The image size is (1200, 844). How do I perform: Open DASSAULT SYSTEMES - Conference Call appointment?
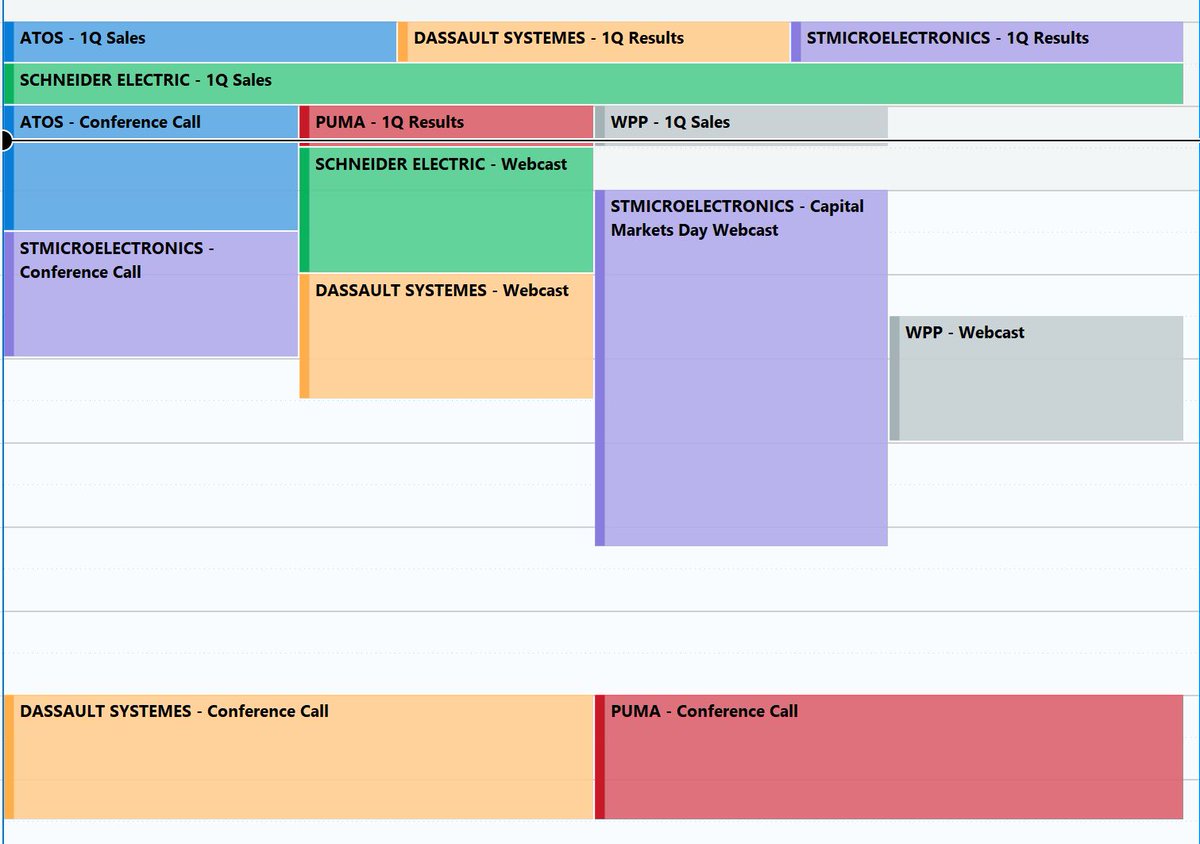tap(299, 757)
